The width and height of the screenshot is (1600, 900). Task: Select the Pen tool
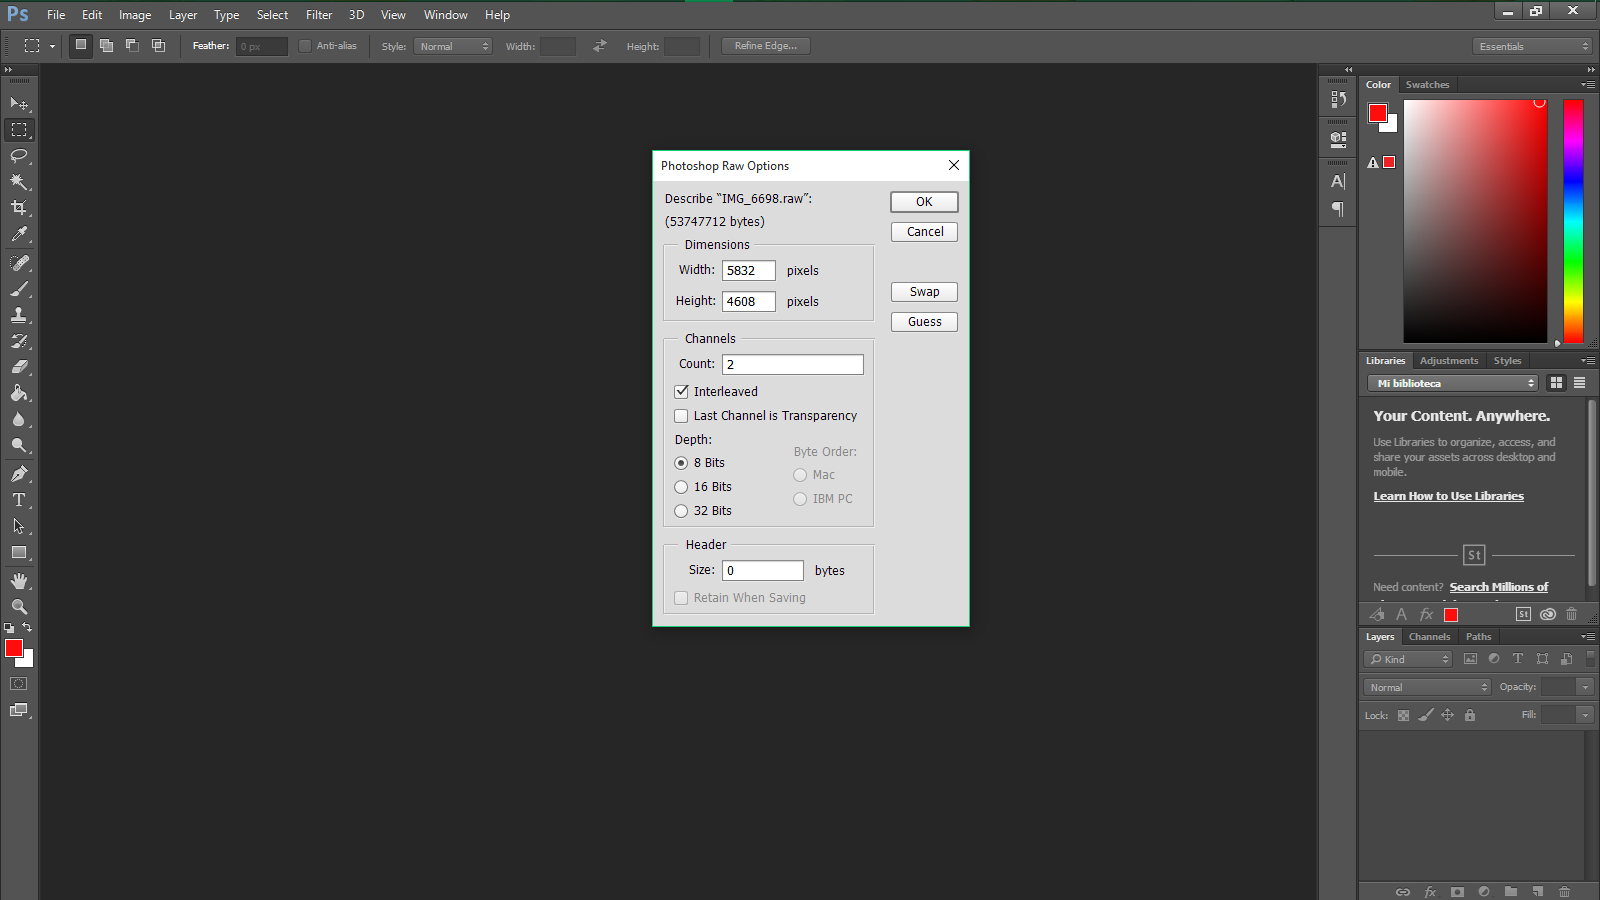[x=19, y=474]
